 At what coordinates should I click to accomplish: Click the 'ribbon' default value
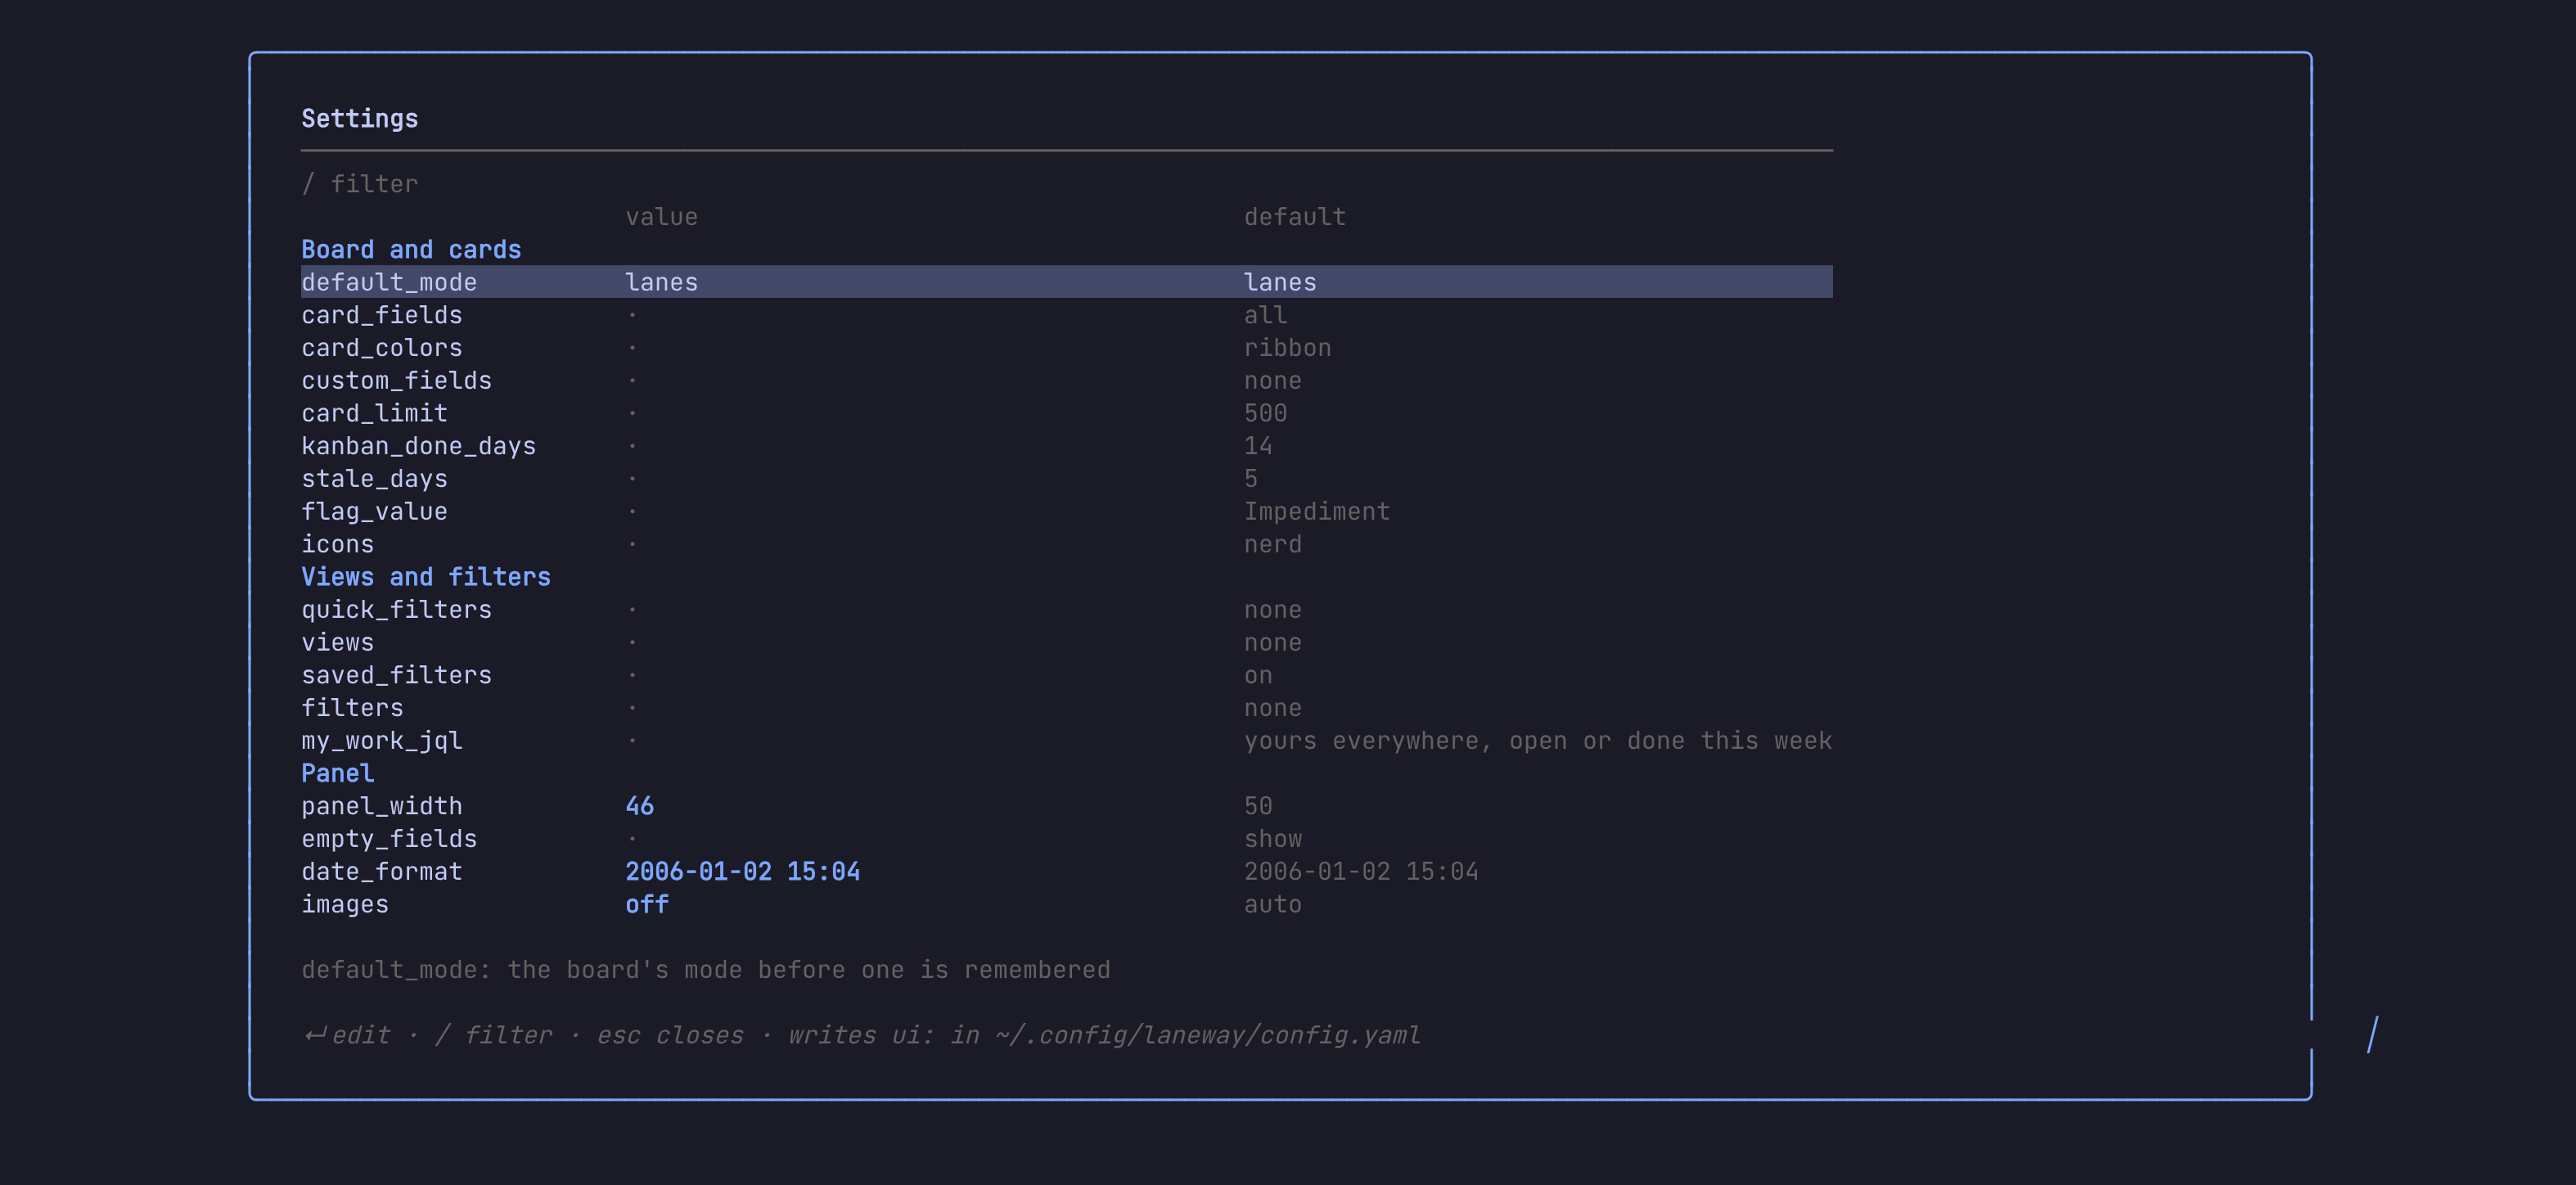1287,348
